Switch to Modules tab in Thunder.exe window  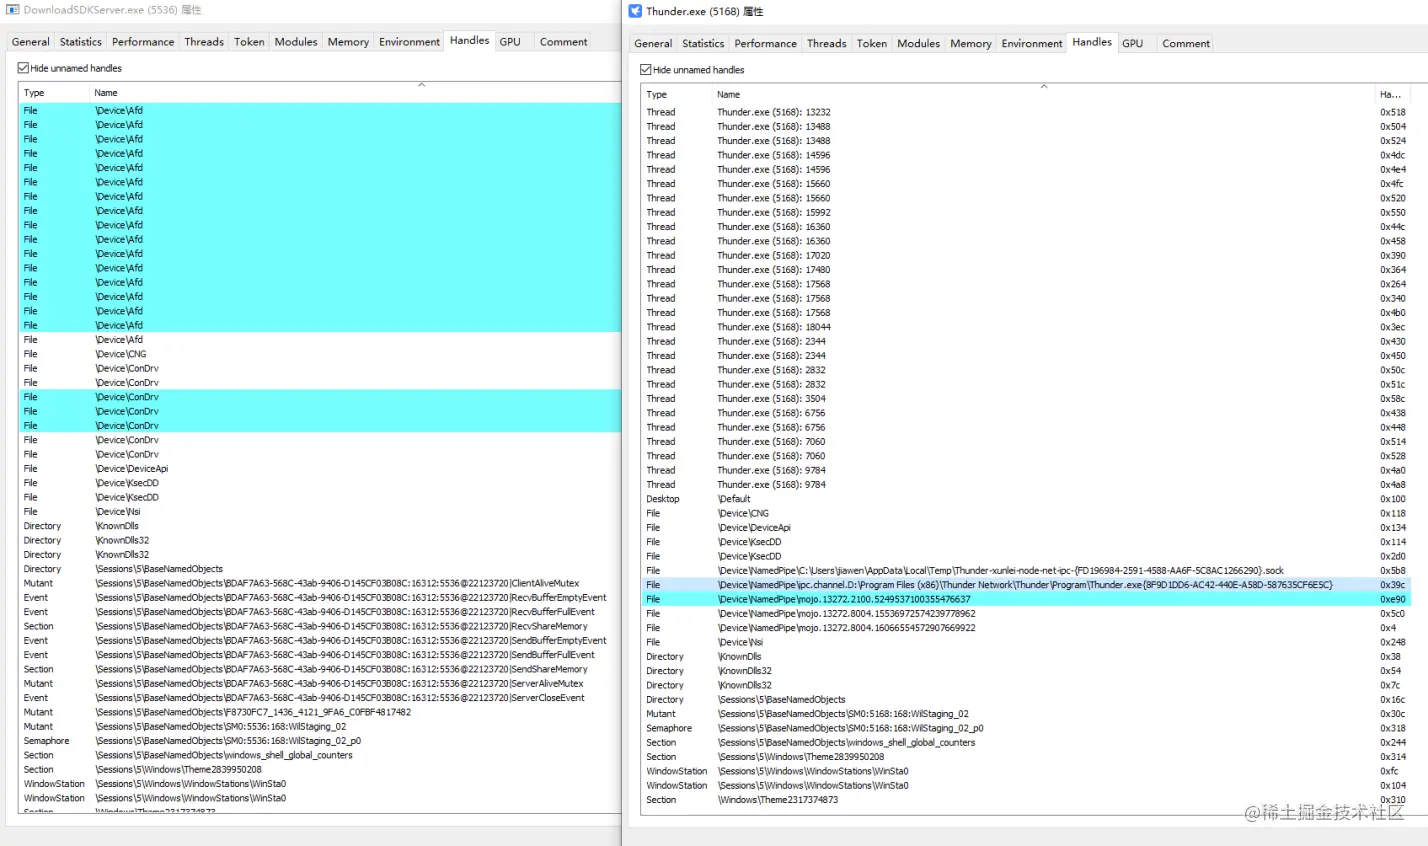[x=919, y=44]
